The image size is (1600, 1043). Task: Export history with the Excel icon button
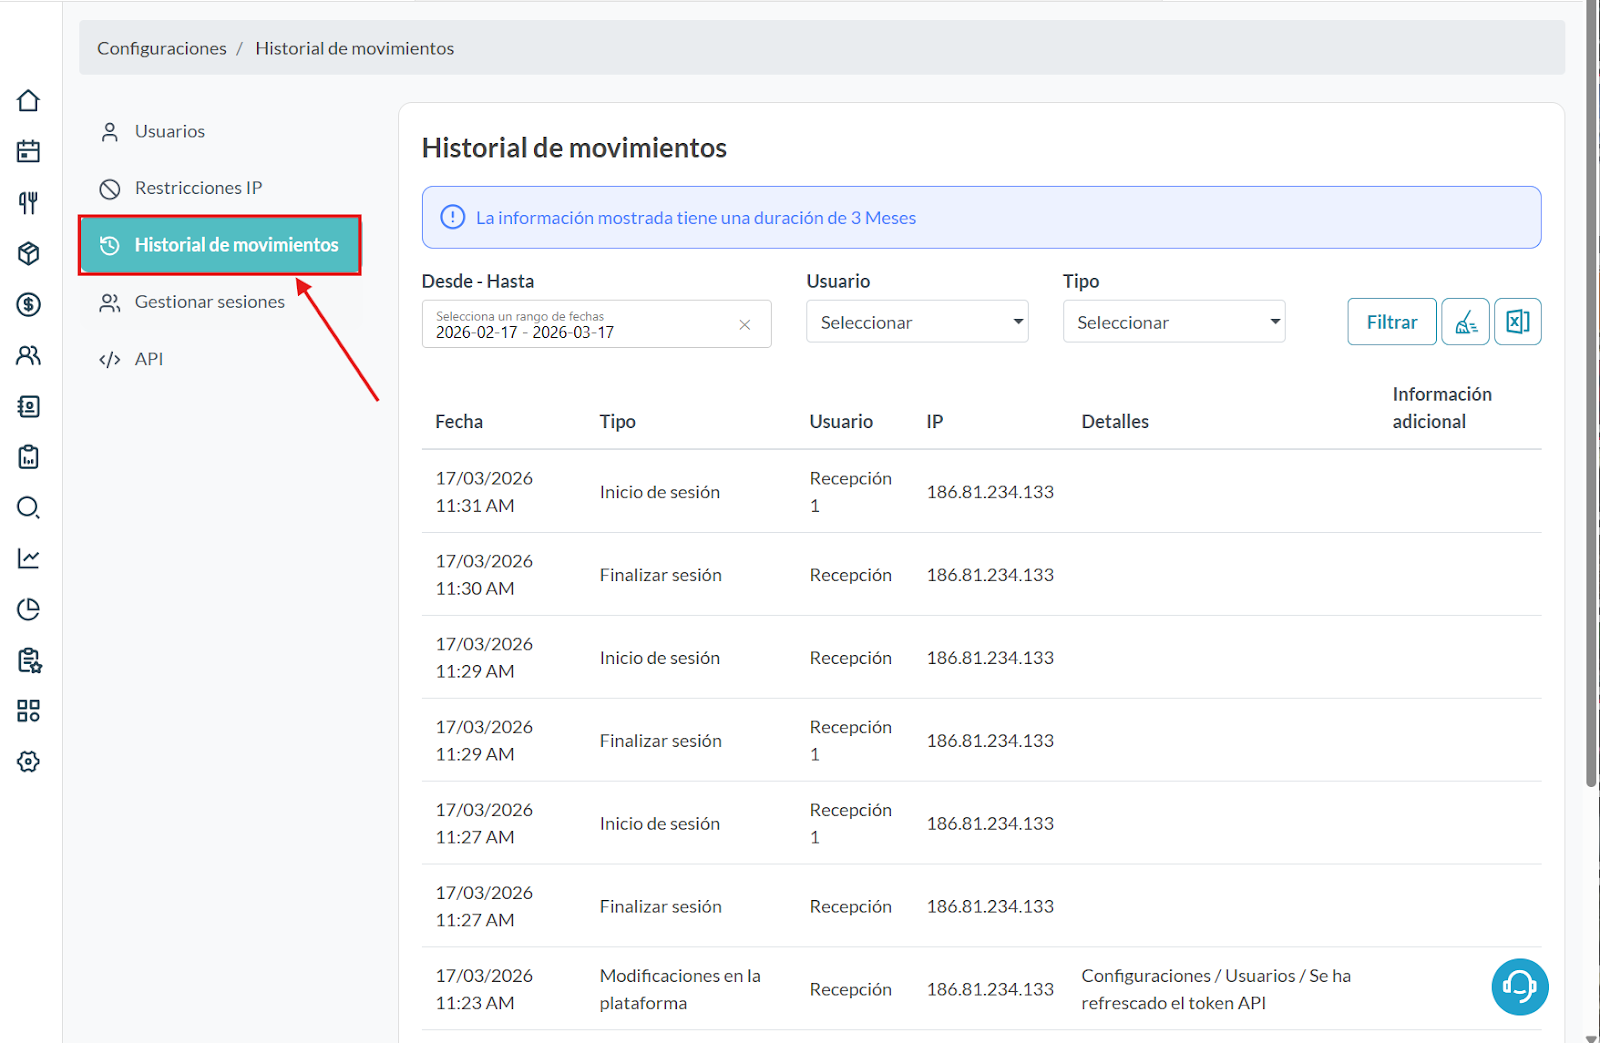tap(1517, 322)
